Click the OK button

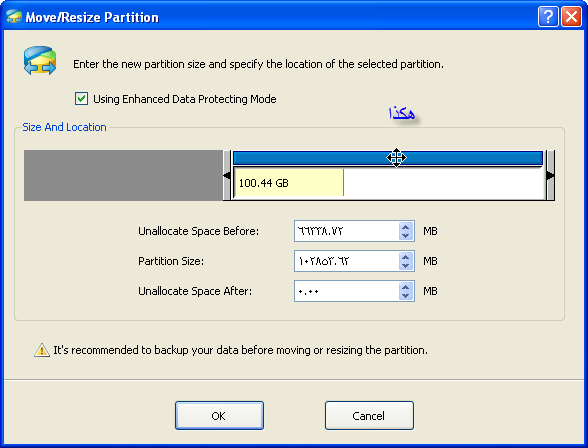(219, 416)
